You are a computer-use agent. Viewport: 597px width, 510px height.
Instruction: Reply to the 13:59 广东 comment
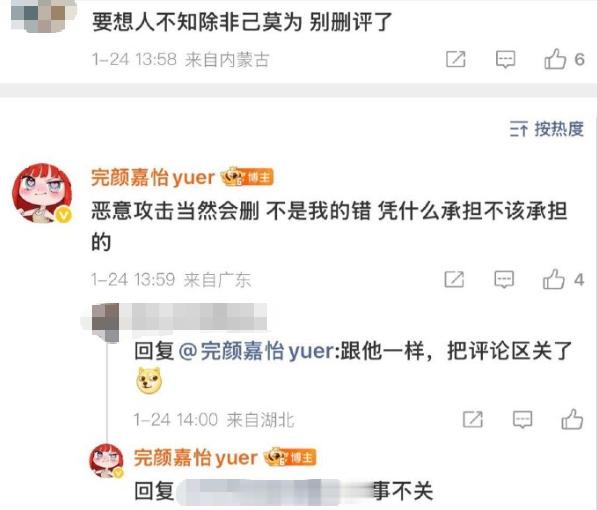point(504,280)
